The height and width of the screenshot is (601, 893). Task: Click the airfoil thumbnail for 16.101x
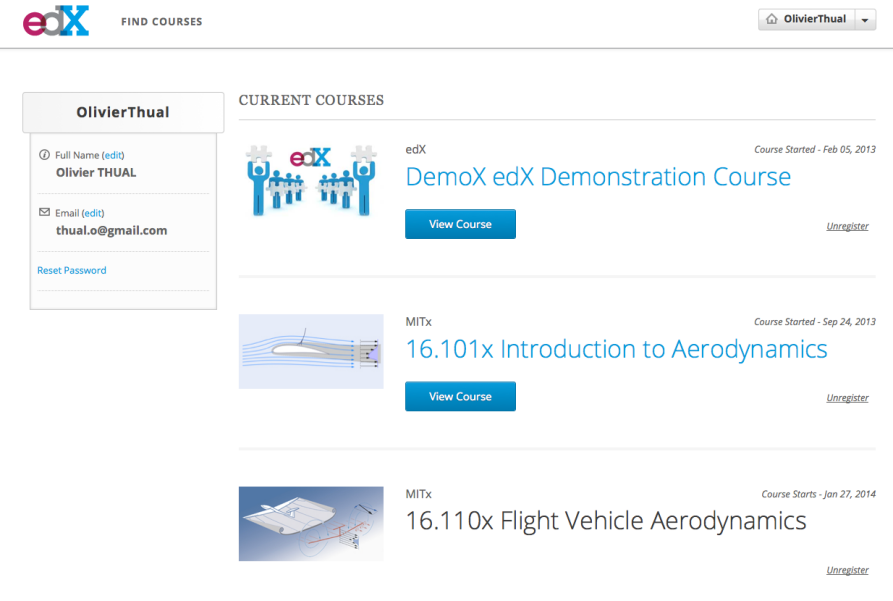coord(311,351)
